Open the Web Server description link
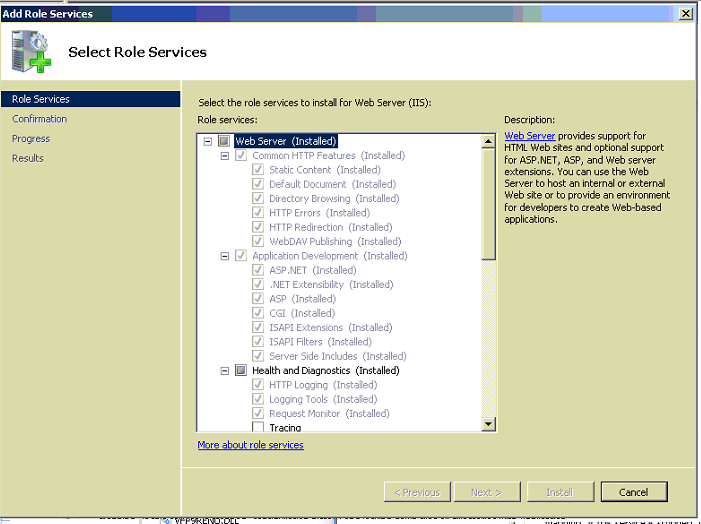The width and height of the screenshot is (701, 524). click(x=530, y=136)
